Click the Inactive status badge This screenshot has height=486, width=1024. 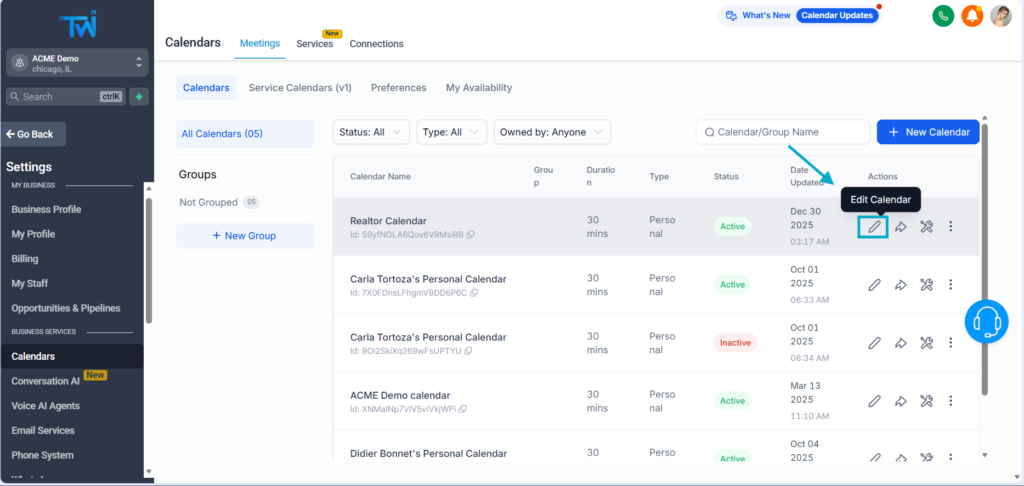tap(735, 343)
